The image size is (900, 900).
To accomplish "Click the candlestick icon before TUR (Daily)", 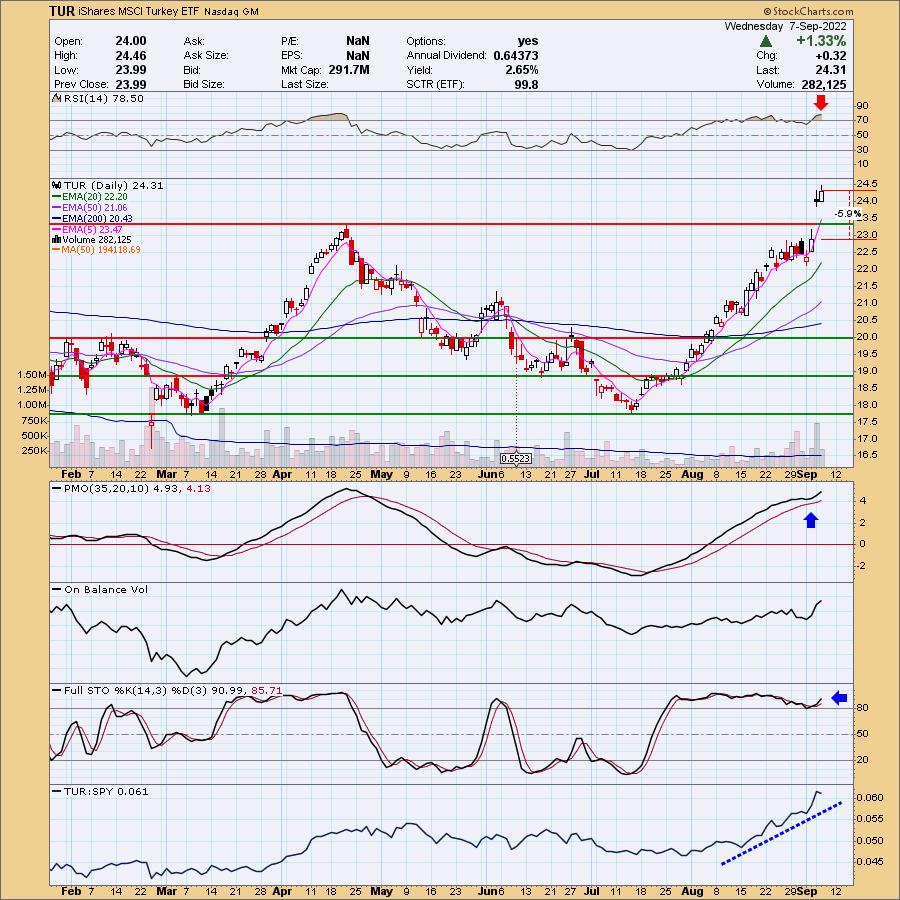I will point(56,185).
